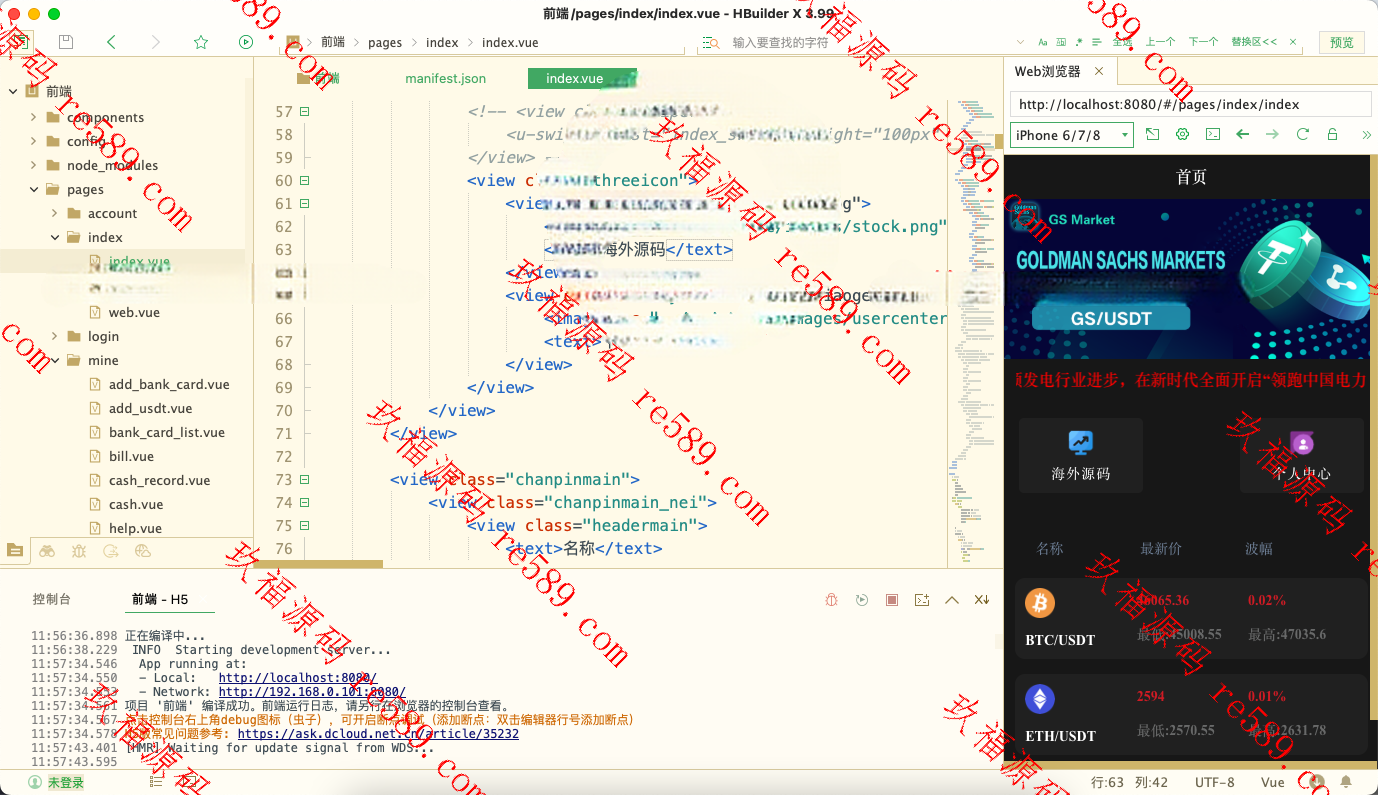The height and width of the screenshot is (795, 1378).
Task: Collapse the 前端 project root
Action: tap(13, 91)
